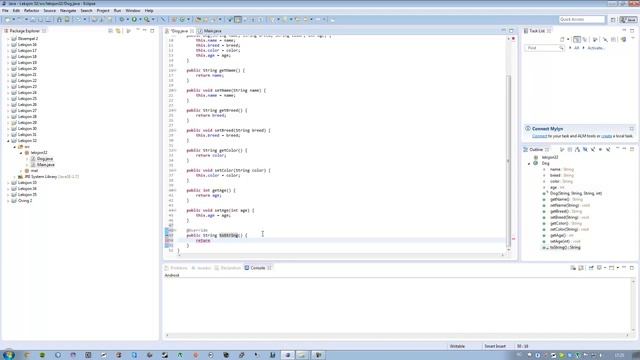Select the Dog constructor in Outline
Image resolution: width=640 pixels, height=360 pixels.
(576, 193)
